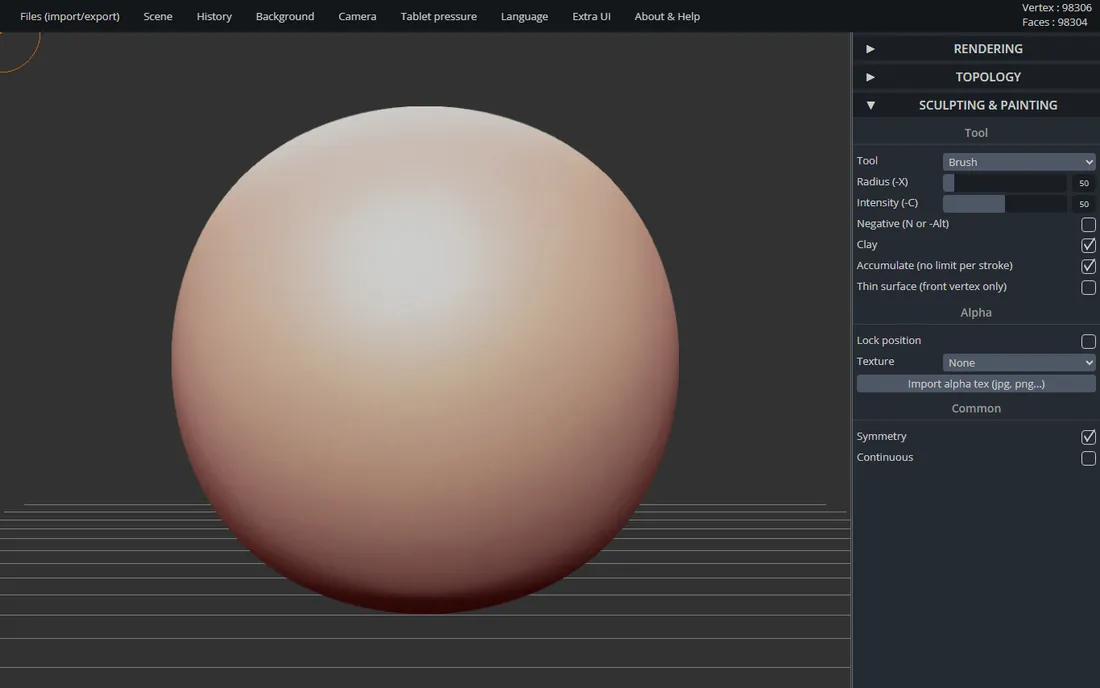1100x688 pixels.
Task: Disable Accumulate (no limit per stroke)
Action: point(1088,267)
